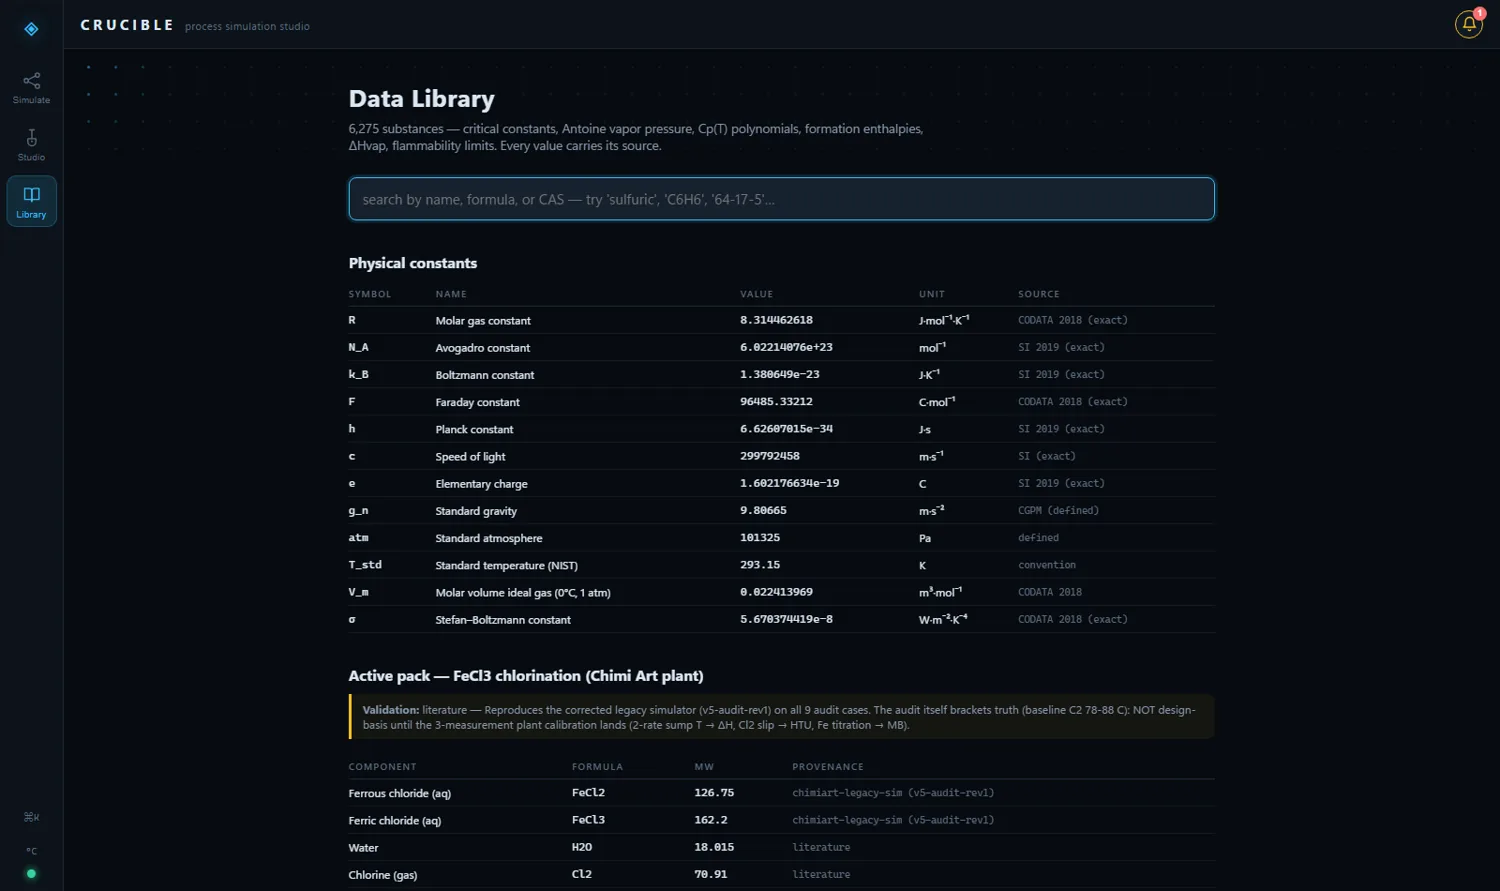This screenshot has width=1500, height=891.
Task: Click the Active pack FeCl3 chlorination heading
Action: (x=526, y=676)
